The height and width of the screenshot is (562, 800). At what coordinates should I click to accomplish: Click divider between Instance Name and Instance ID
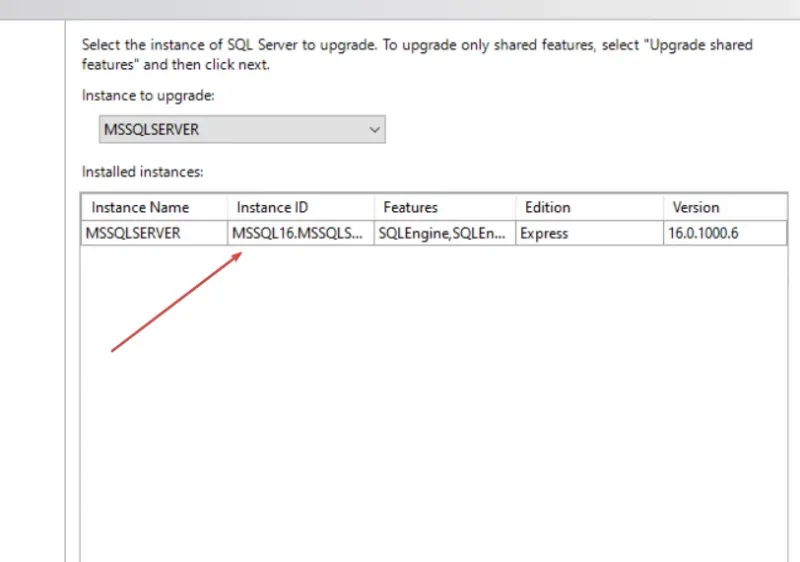[228, 207]
